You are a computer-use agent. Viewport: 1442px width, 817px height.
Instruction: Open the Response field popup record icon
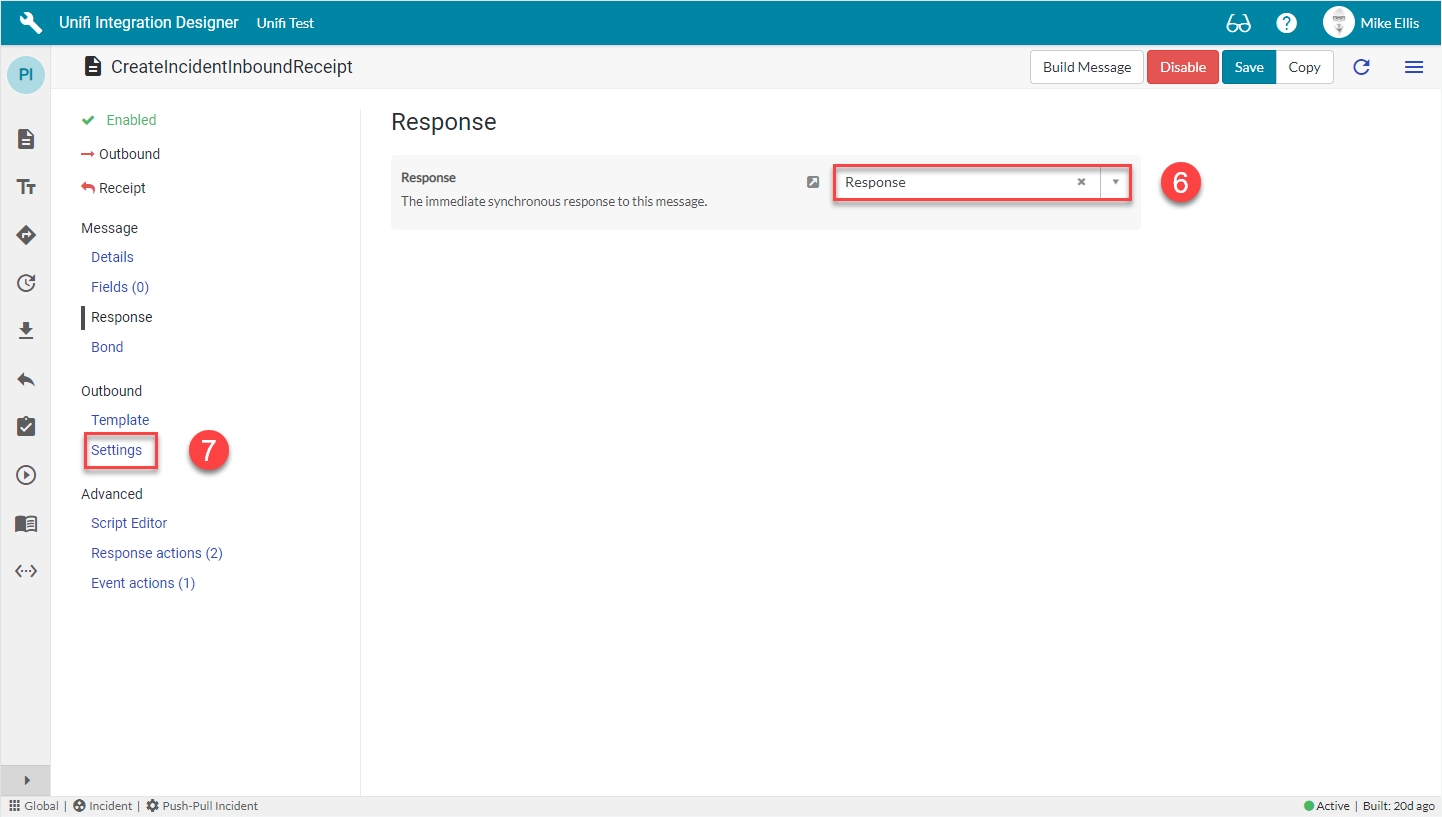pos(813,182)
